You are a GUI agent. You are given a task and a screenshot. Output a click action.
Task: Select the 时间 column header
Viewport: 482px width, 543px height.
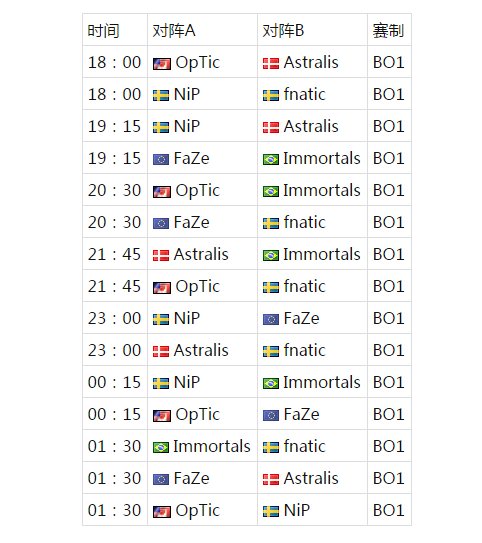(103, 31)
